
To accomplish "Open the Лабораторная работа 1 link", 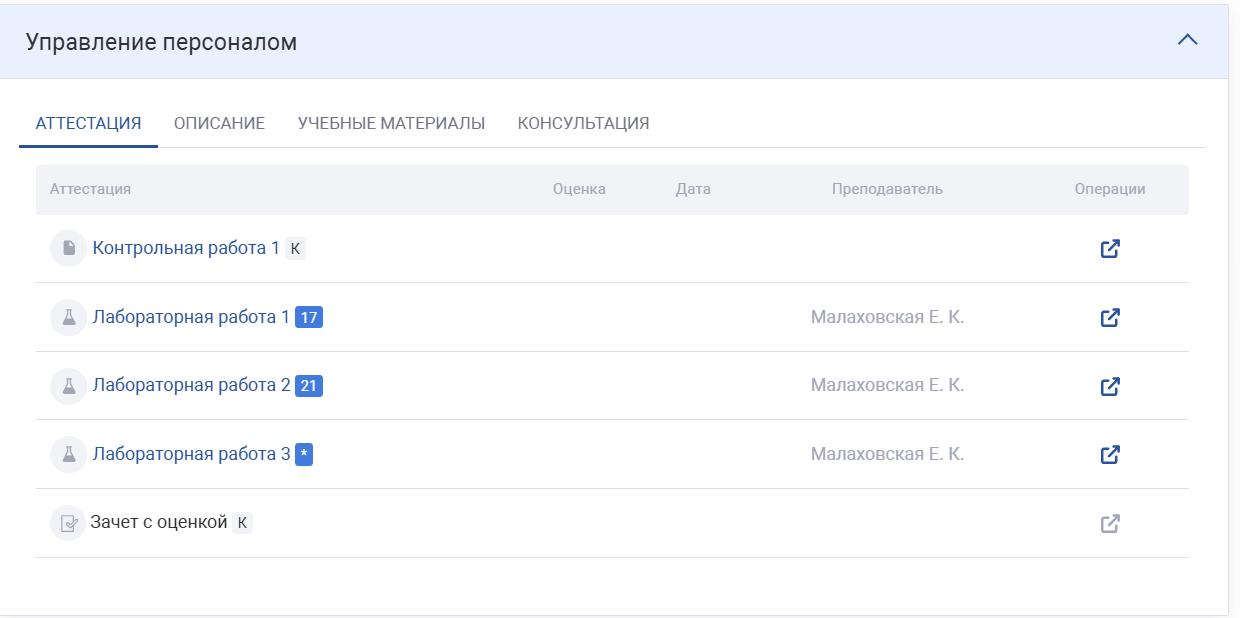I will tap(190, 317).
